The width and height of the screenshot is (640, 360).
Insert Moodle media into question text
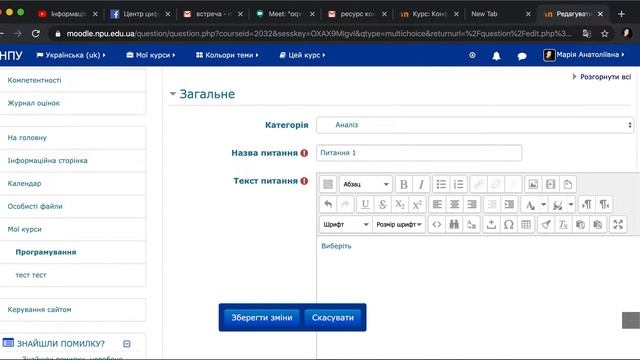550,184
